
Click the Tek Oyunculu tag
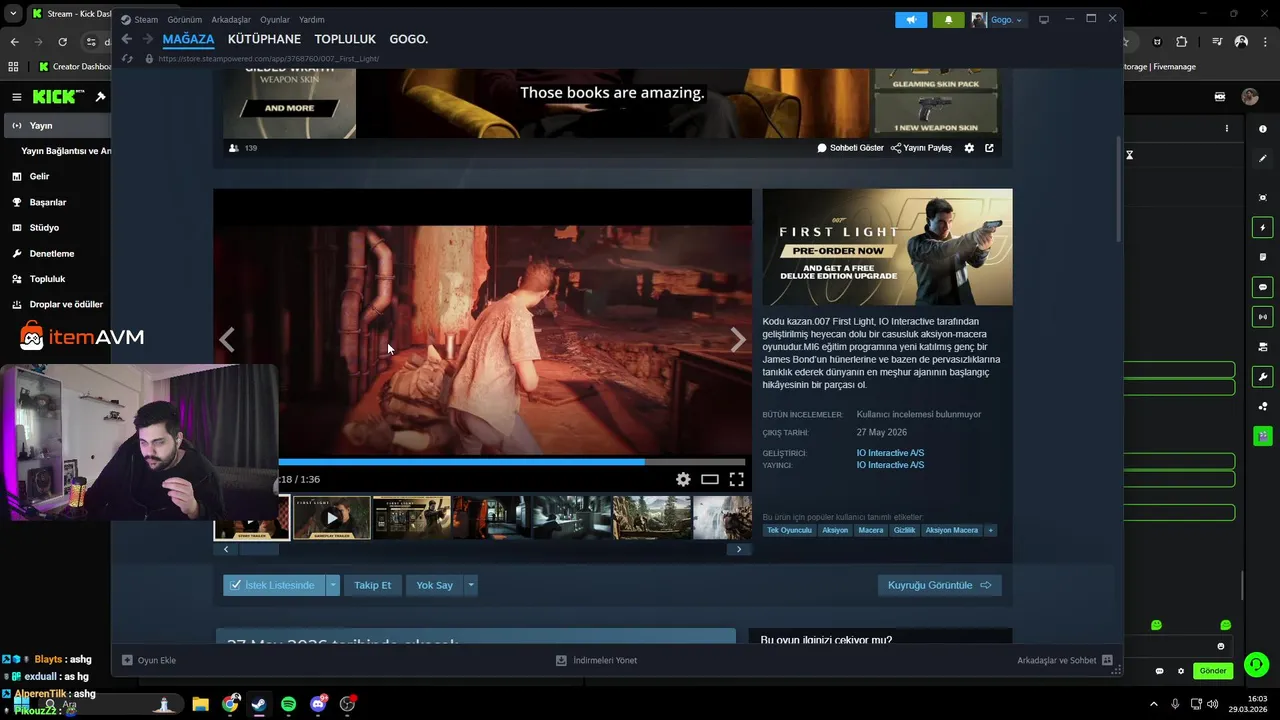(789, 530)
